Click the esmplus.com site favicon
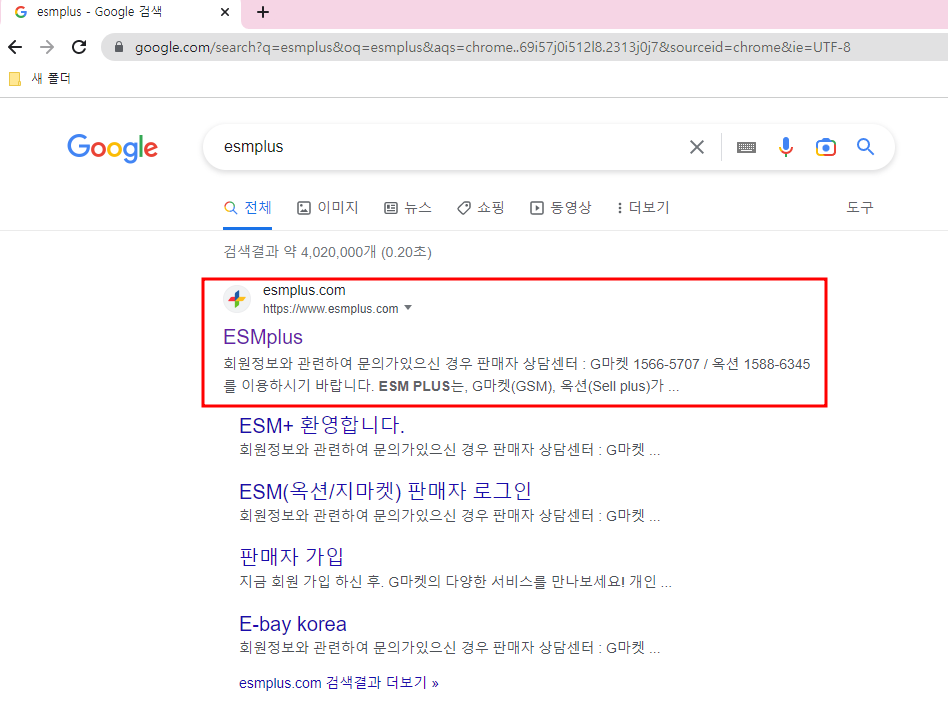Viewport: 948px width, 704px height. tap(237, 299)
